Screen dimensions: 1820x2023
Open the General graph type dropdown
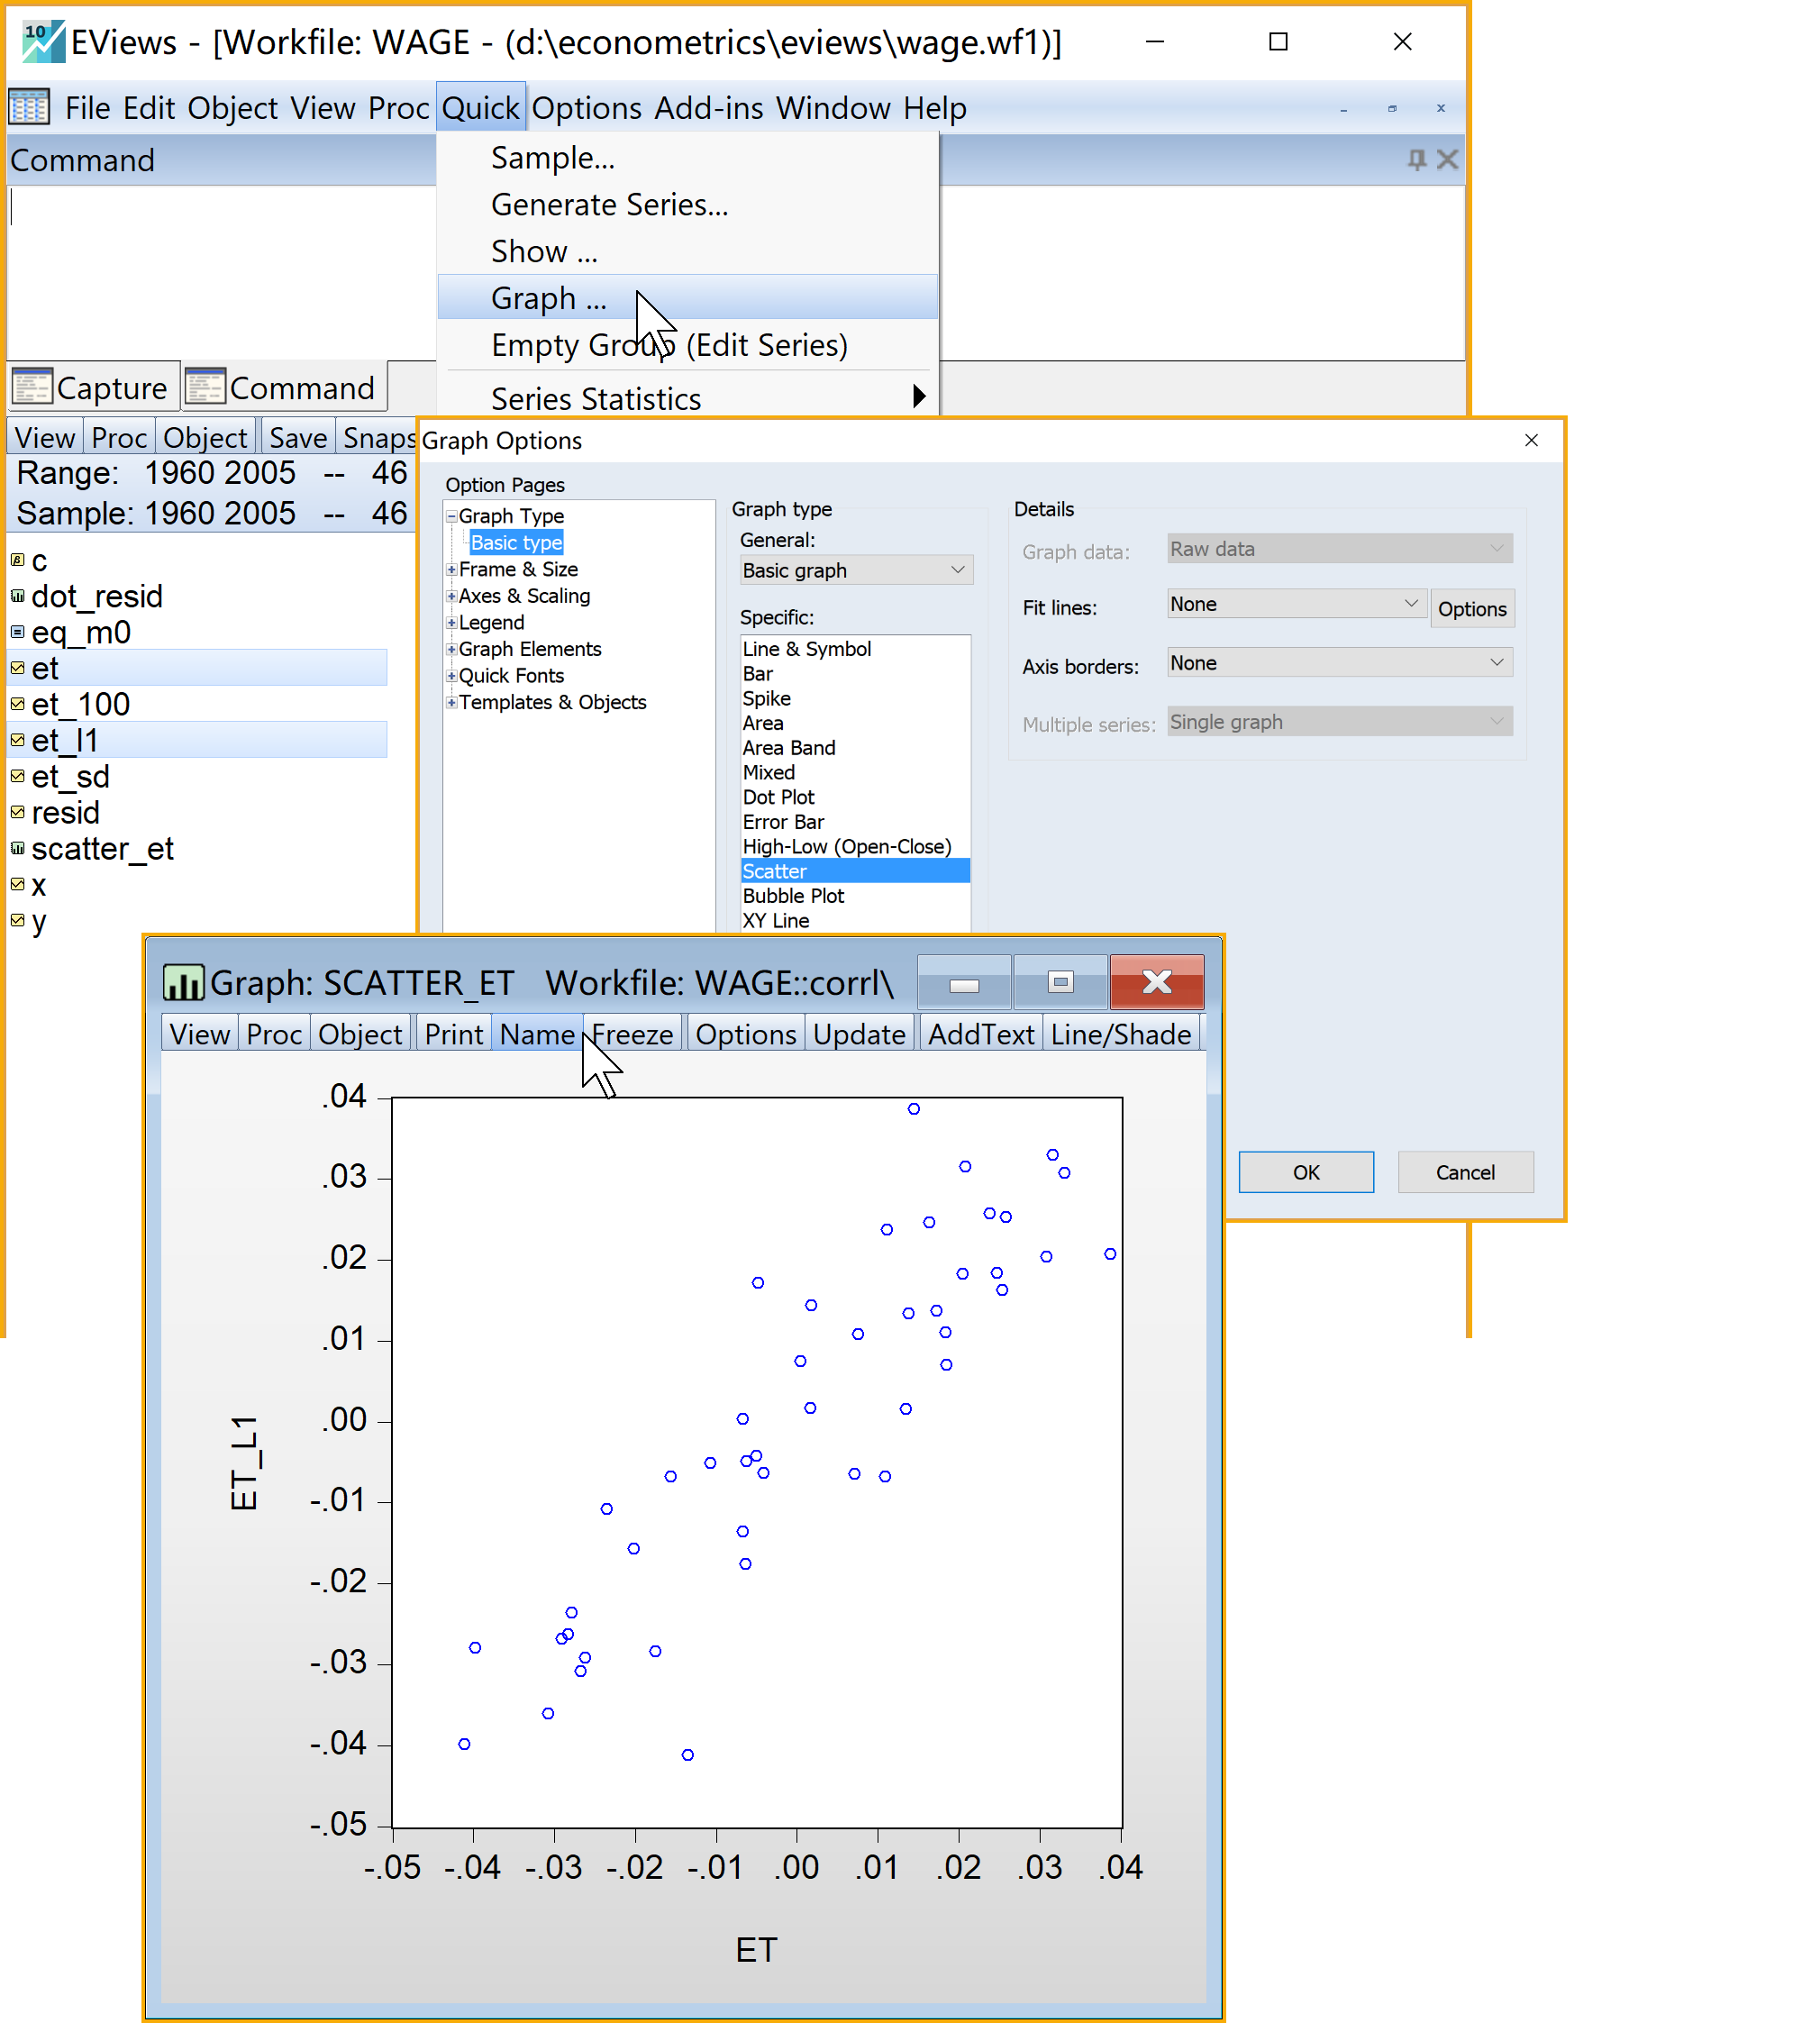point(855,570)
